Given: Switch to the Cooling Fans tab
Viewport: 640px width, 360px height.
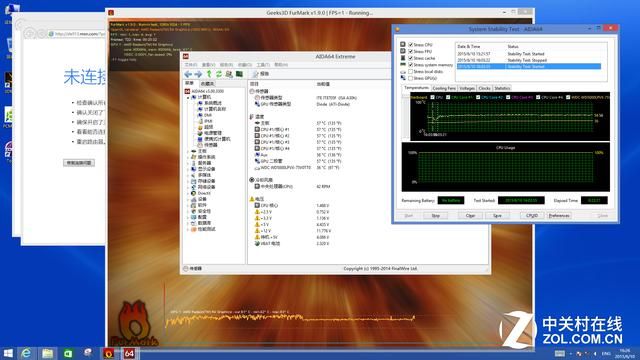Looking at the screenshot, I should [444, 88].
